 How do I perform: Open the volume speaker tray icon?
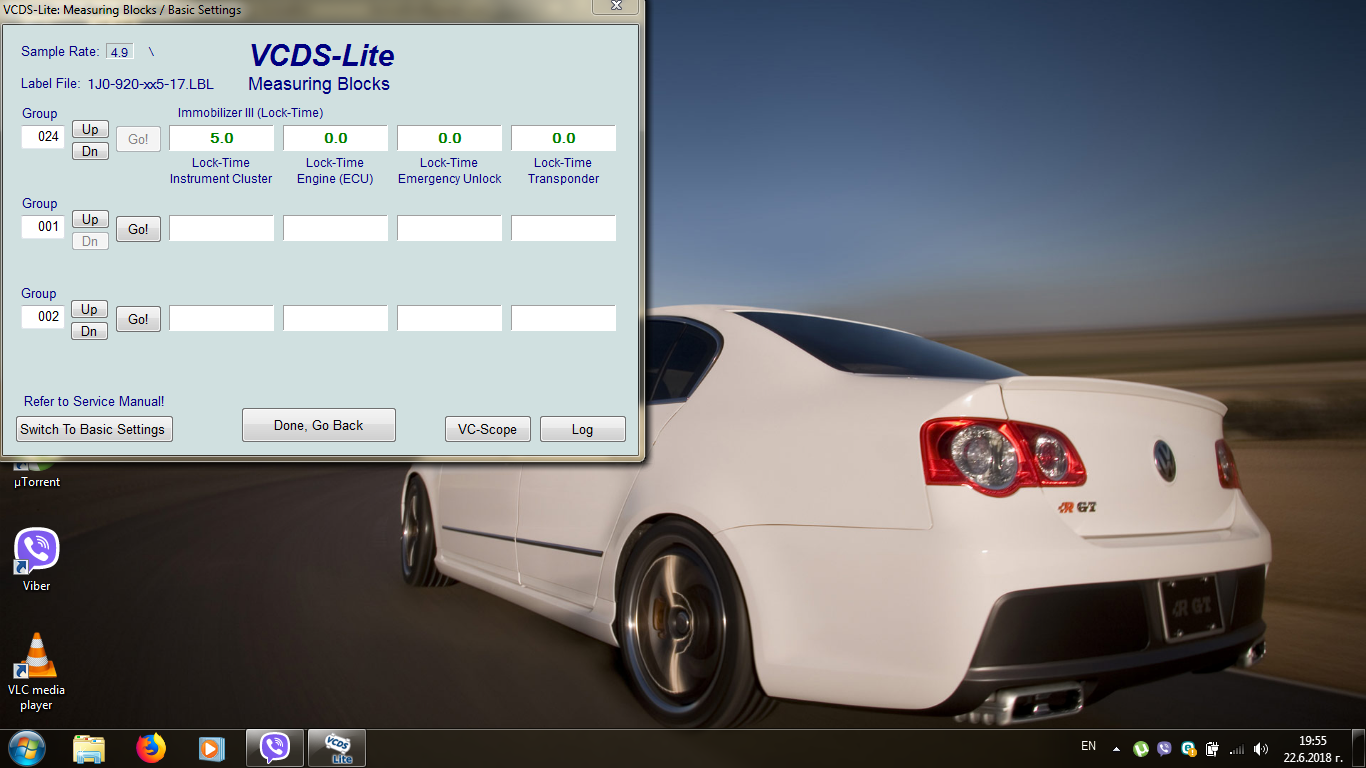click(x=1260, y=748)
